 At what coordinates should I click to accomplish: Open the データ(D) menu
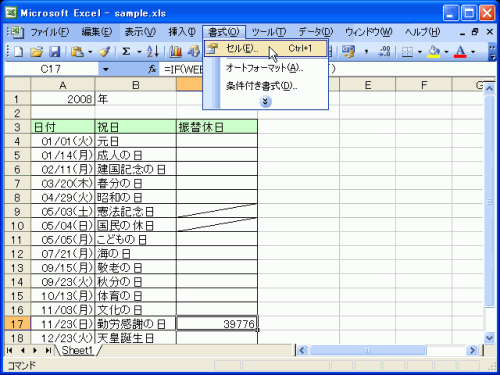tap(316, 32)
